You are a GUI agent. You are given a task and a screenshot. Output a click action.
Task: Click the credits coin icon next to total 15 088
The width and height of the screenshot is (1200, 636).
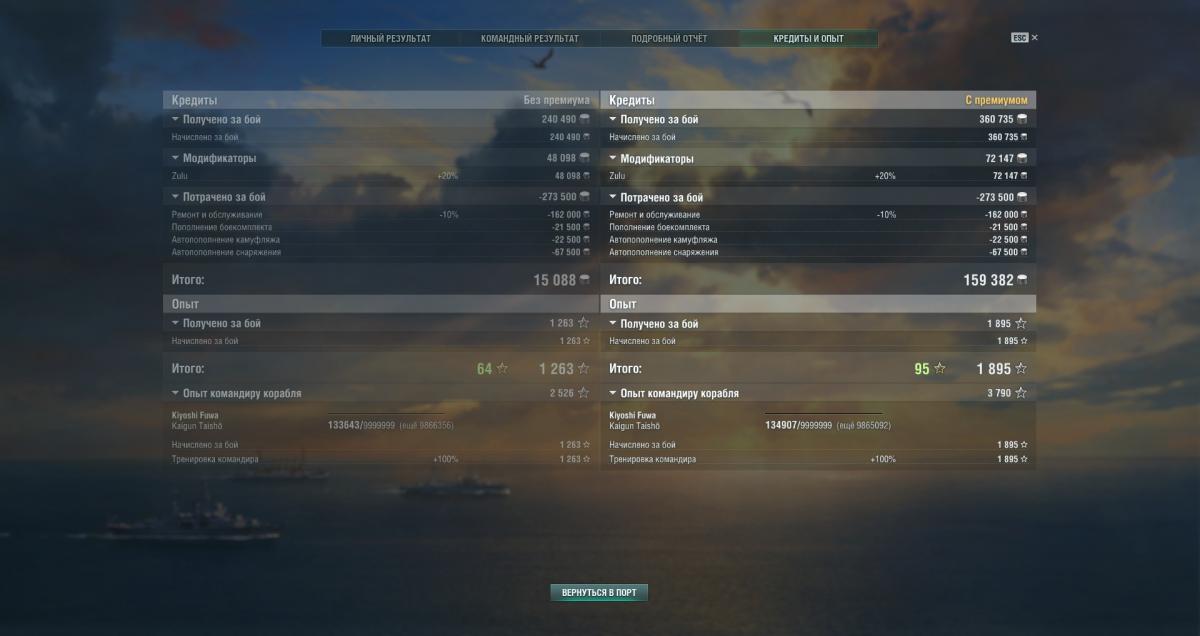pos(585,280)
